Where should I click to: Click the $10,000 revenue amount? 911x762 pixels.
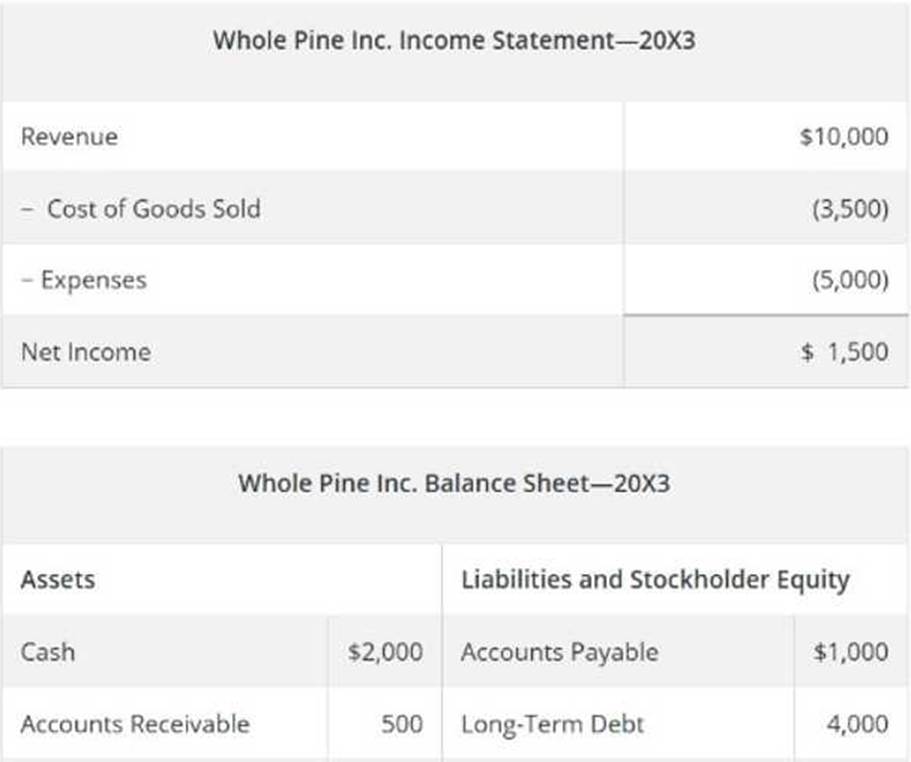(x=843, y=136)
